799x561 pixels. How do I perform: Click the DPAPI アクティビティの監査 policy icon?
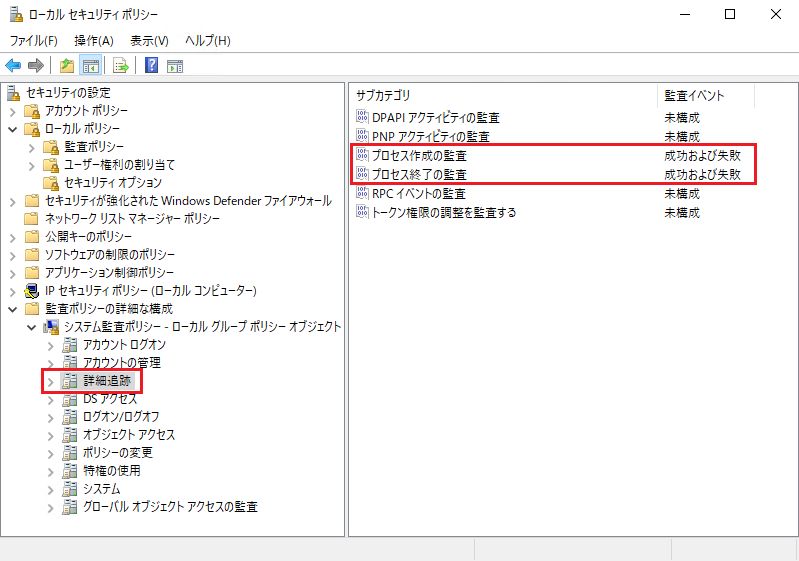coord(362,117)
